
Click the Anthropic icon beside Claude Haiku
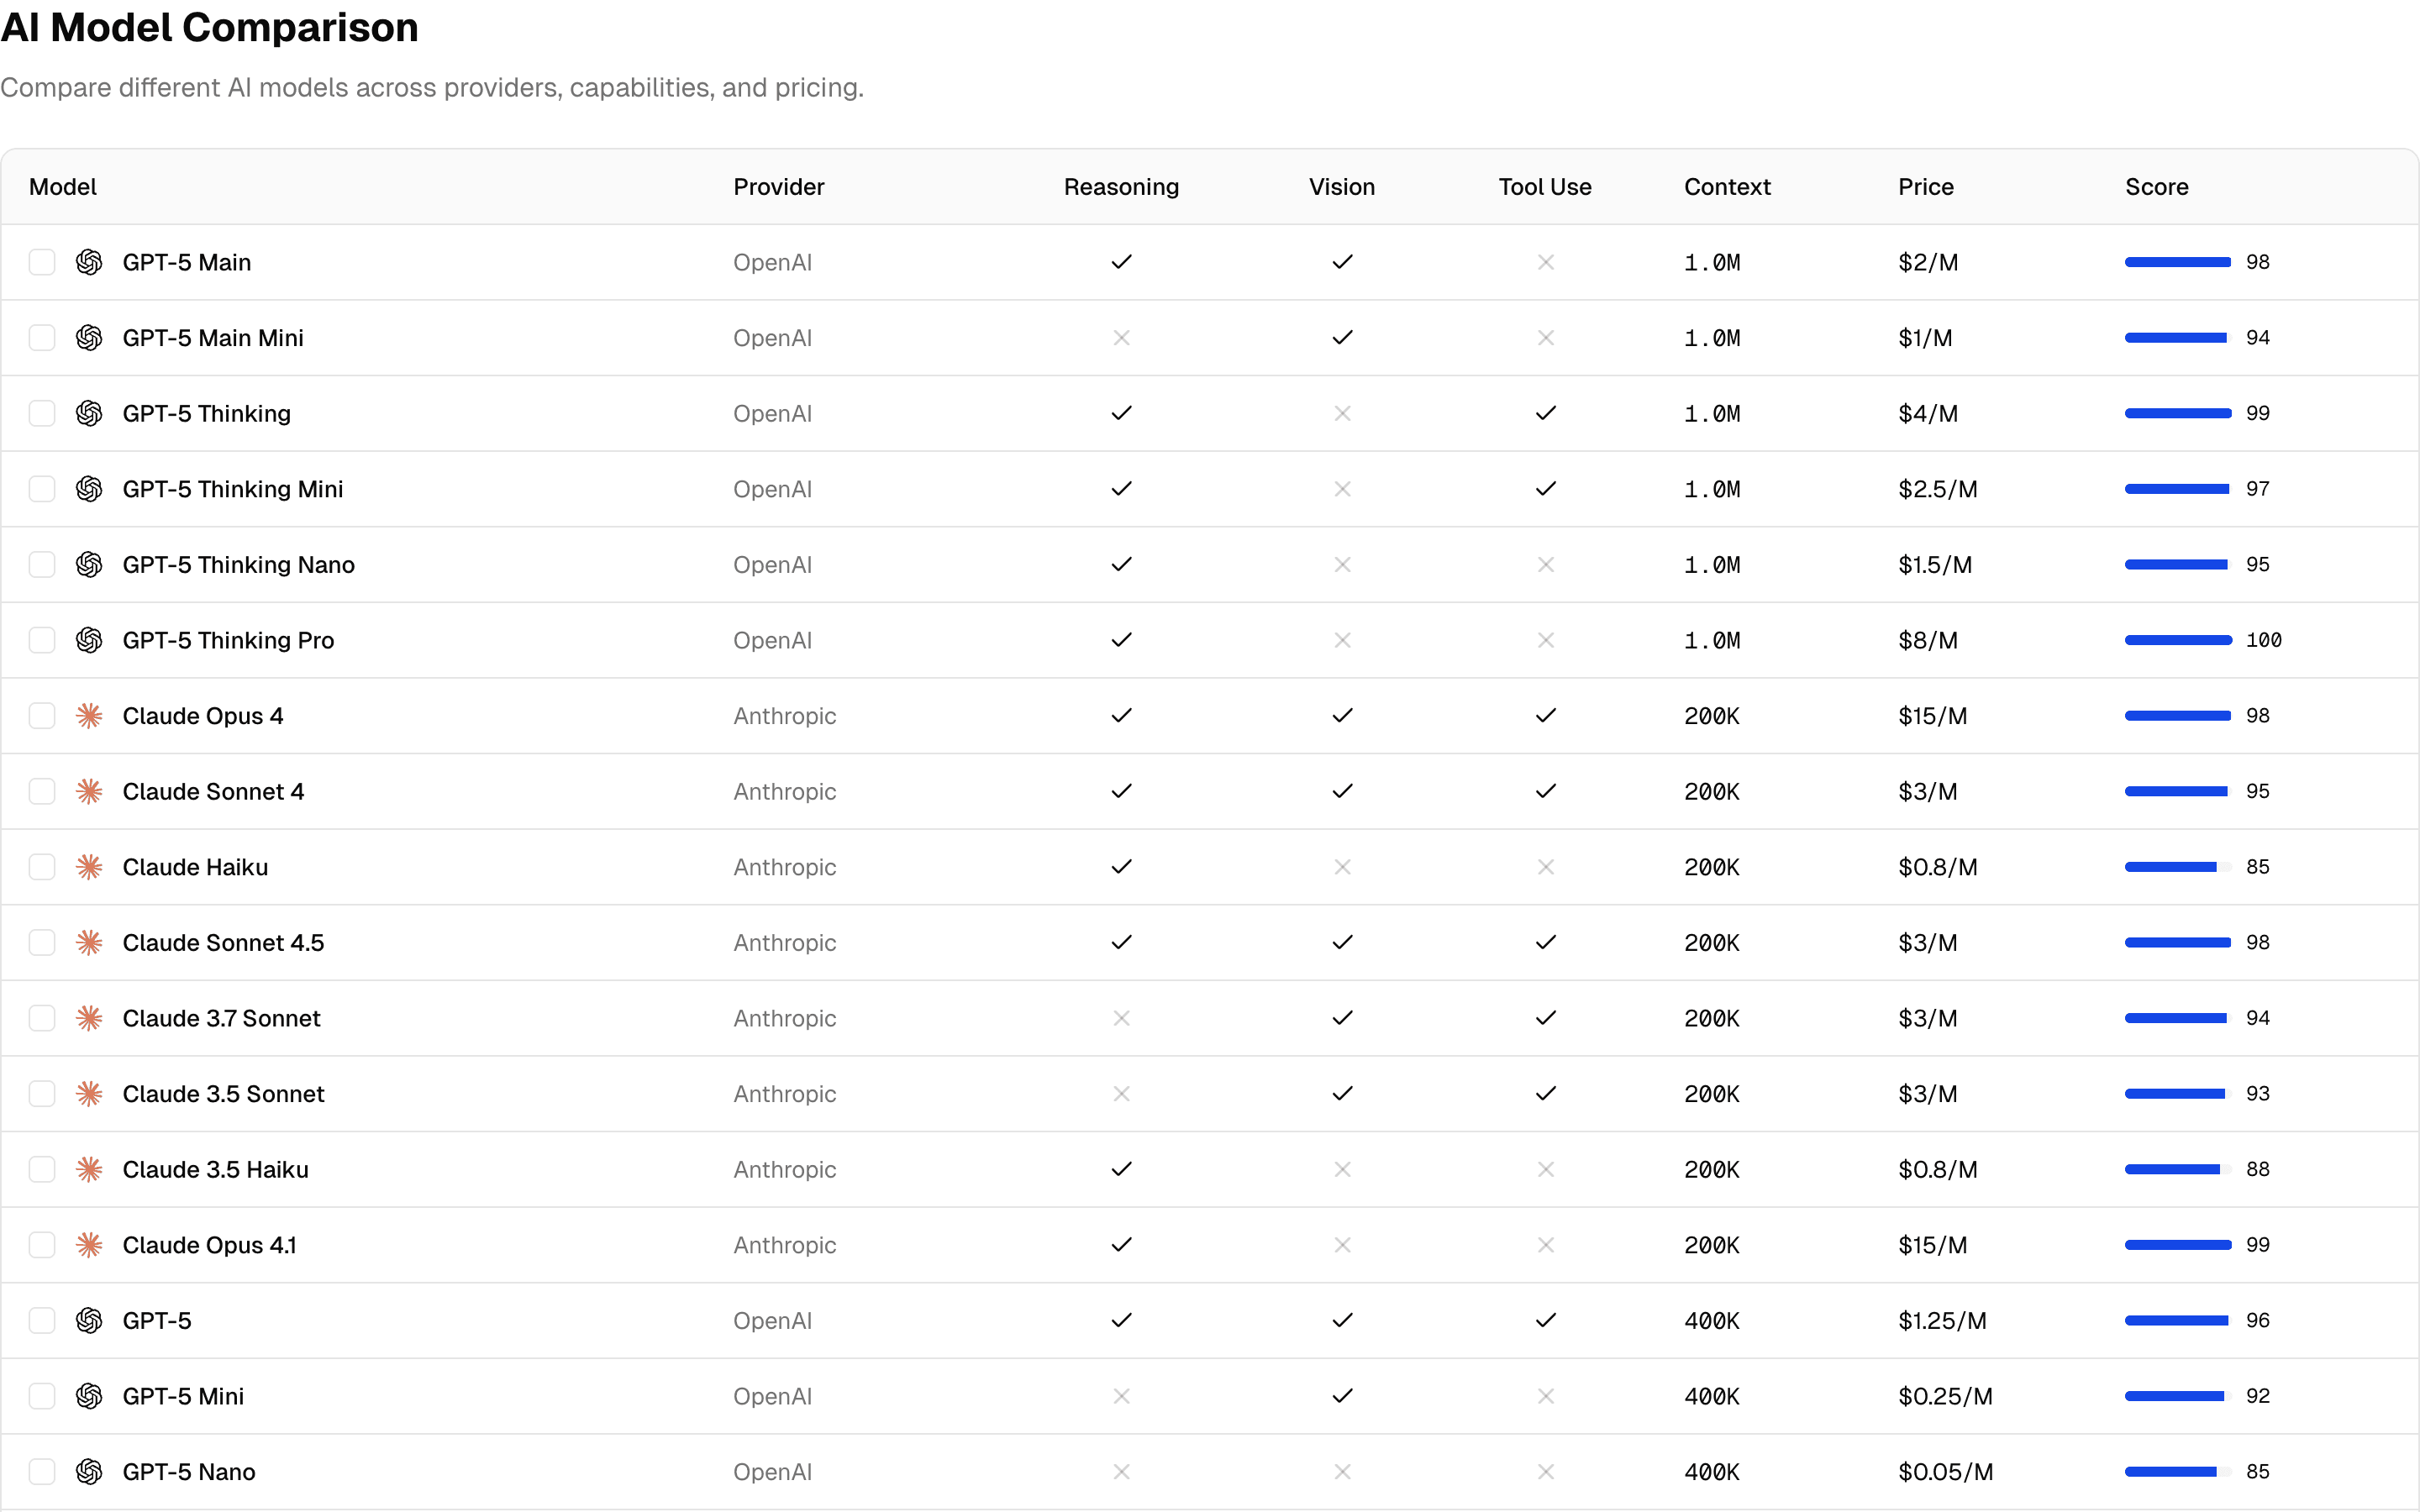pos(89,867)
